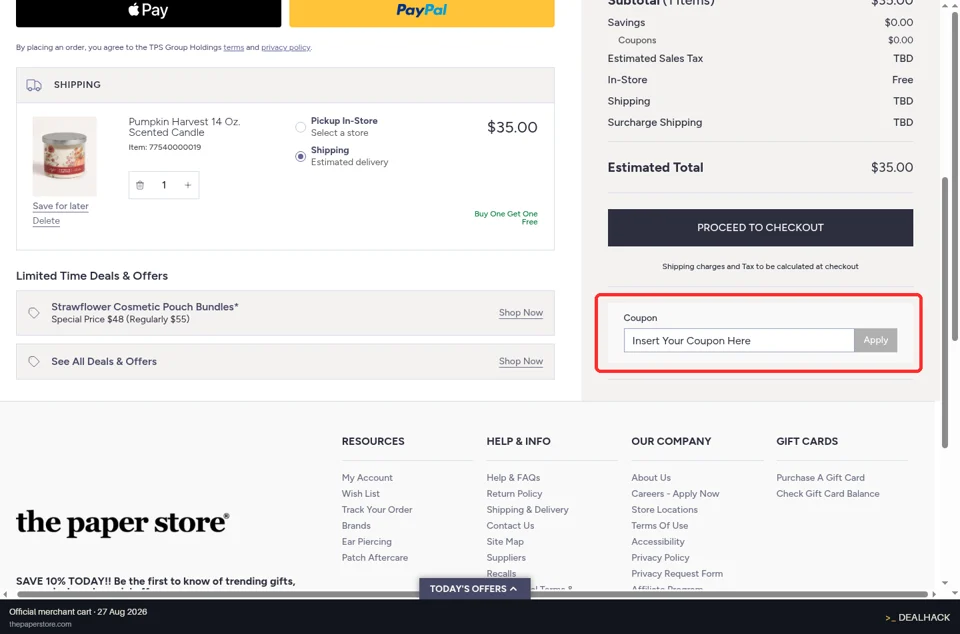Open Ear Piercing footer link
The width and height of the screenshot is (960, 634).
coord(366,541)
